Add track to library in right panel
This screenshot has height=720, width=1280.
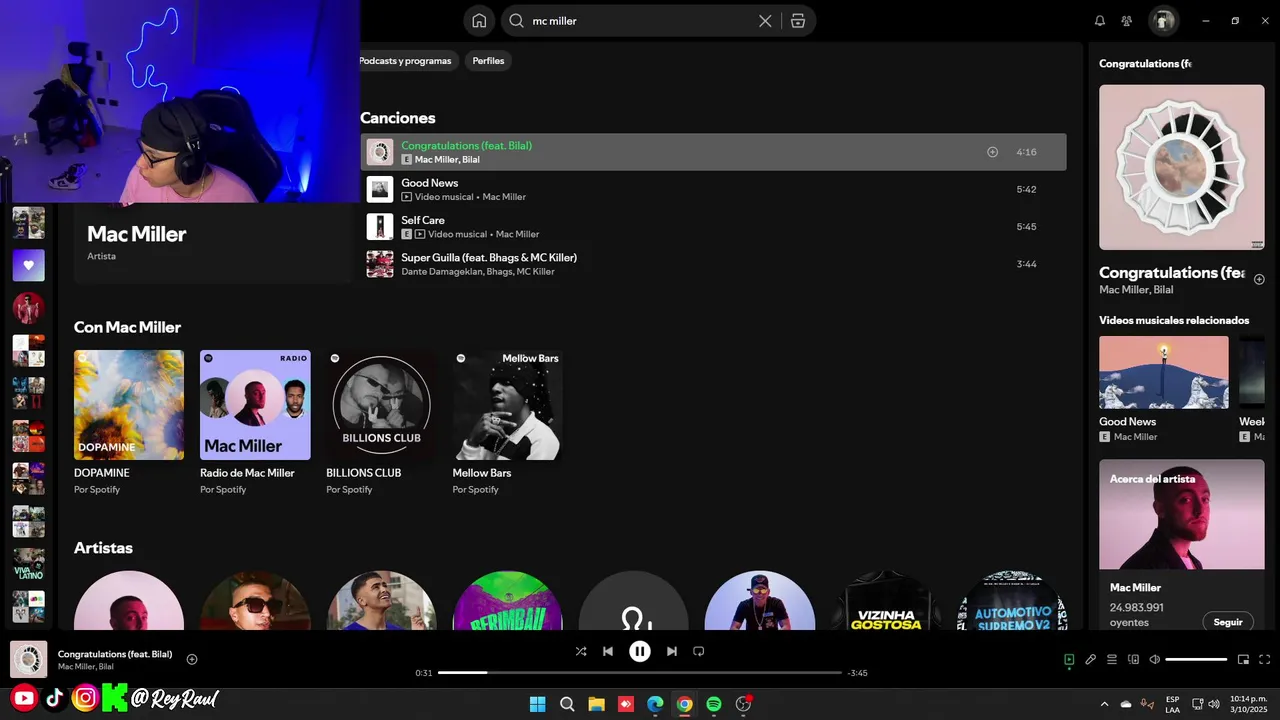click(1259, 279)
